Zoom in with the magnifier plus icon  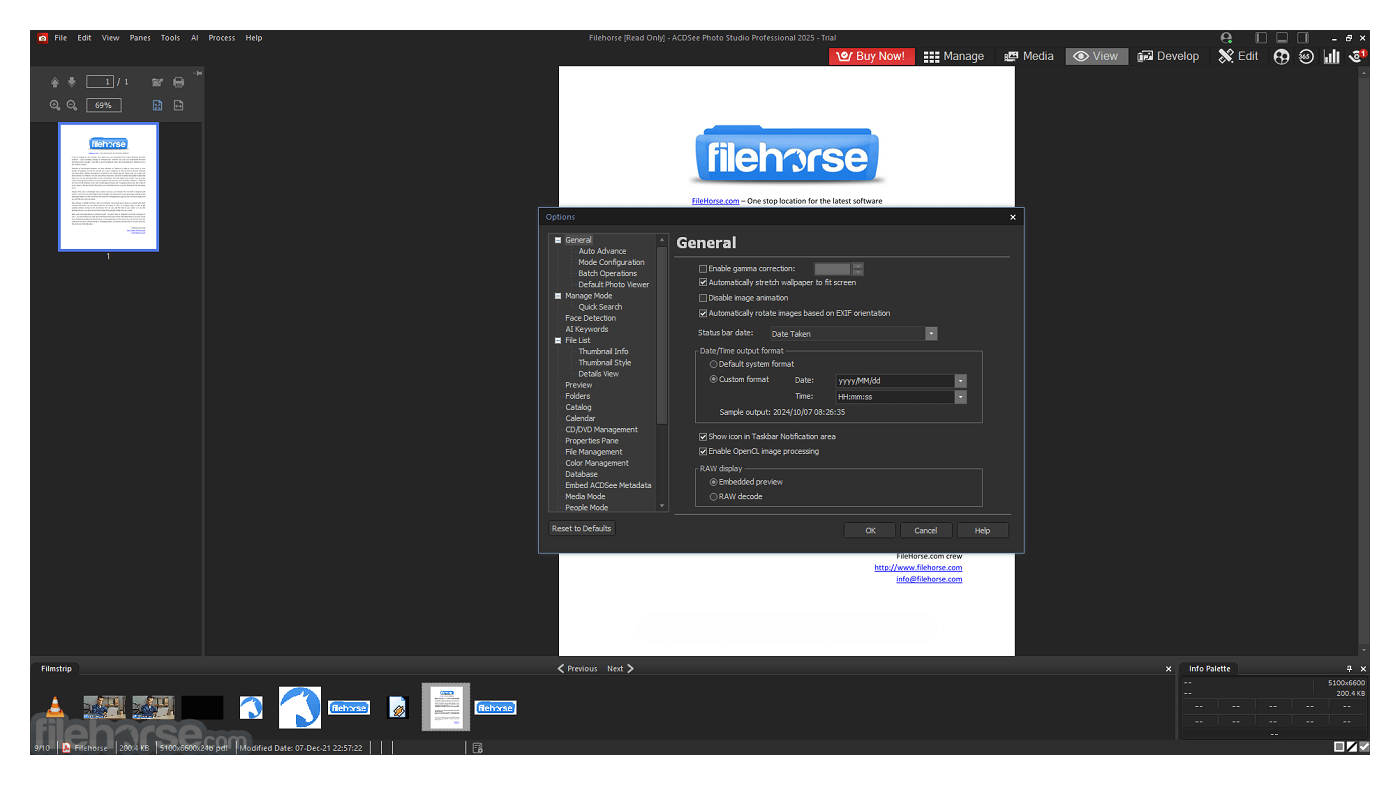point(55,105)
